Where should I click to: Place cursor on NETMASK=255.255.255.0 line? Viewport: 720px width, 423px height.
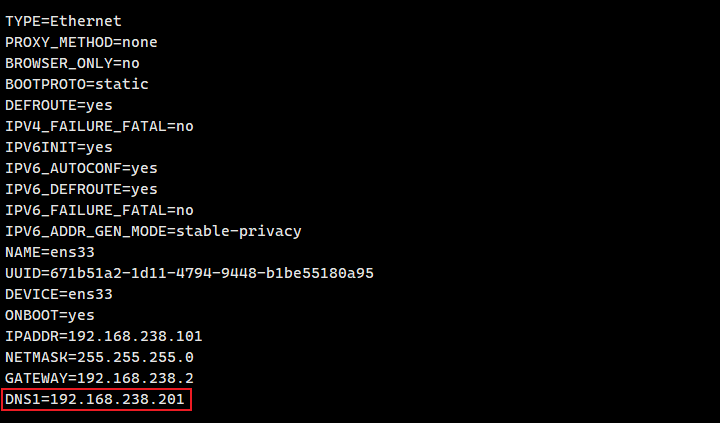click(99, 357)
